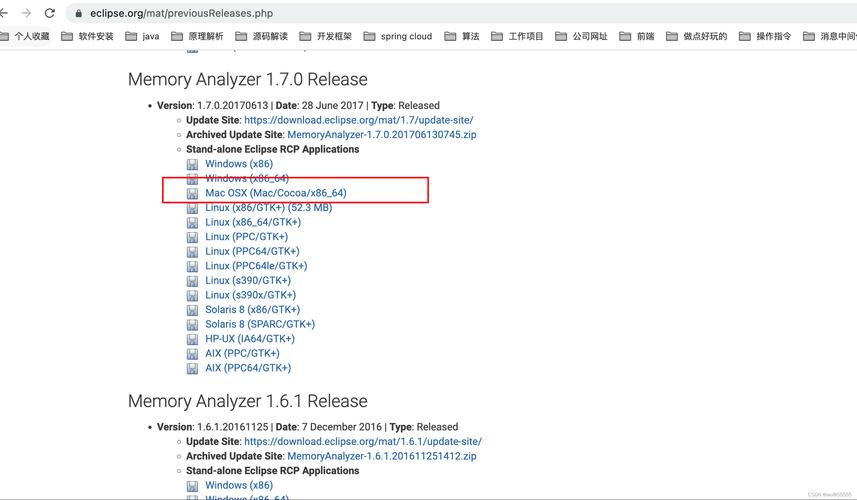Open the 软件安装 bookmark folder
This screenshot has width=857, height=500.
pyautogui.click(x=87, y=36)
